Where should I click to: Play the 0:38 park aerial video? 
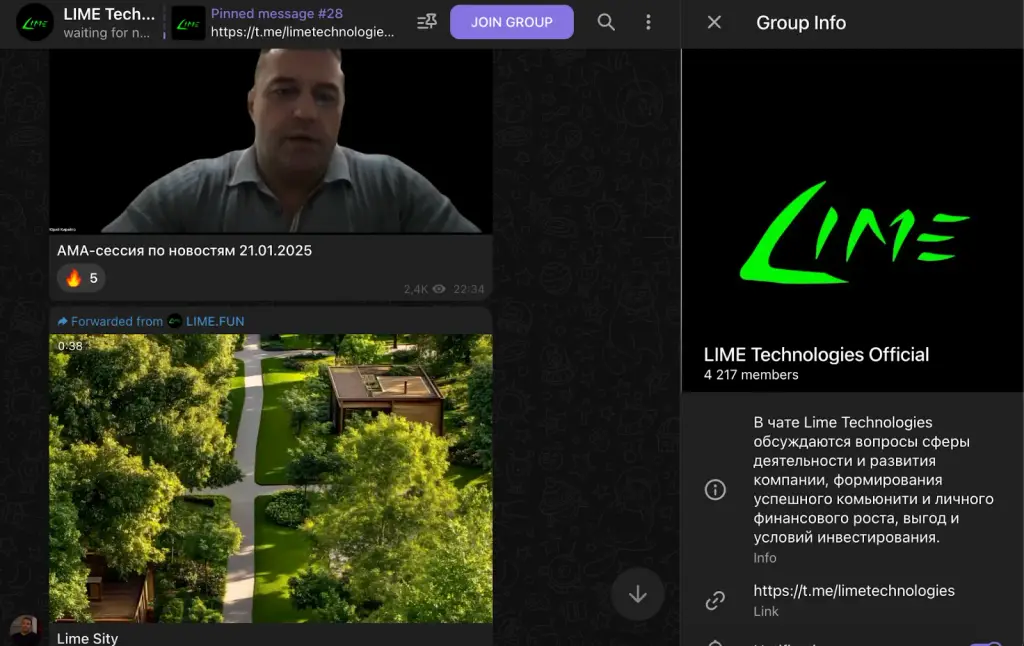click(270, 478)
